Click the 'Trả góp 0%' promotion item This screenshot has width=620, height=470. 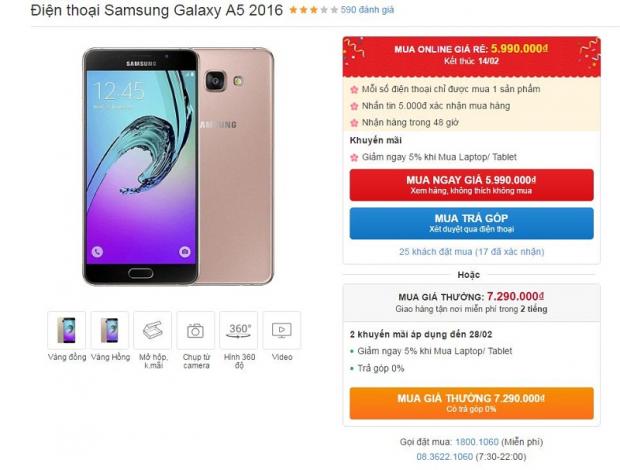tap(381, 368)
